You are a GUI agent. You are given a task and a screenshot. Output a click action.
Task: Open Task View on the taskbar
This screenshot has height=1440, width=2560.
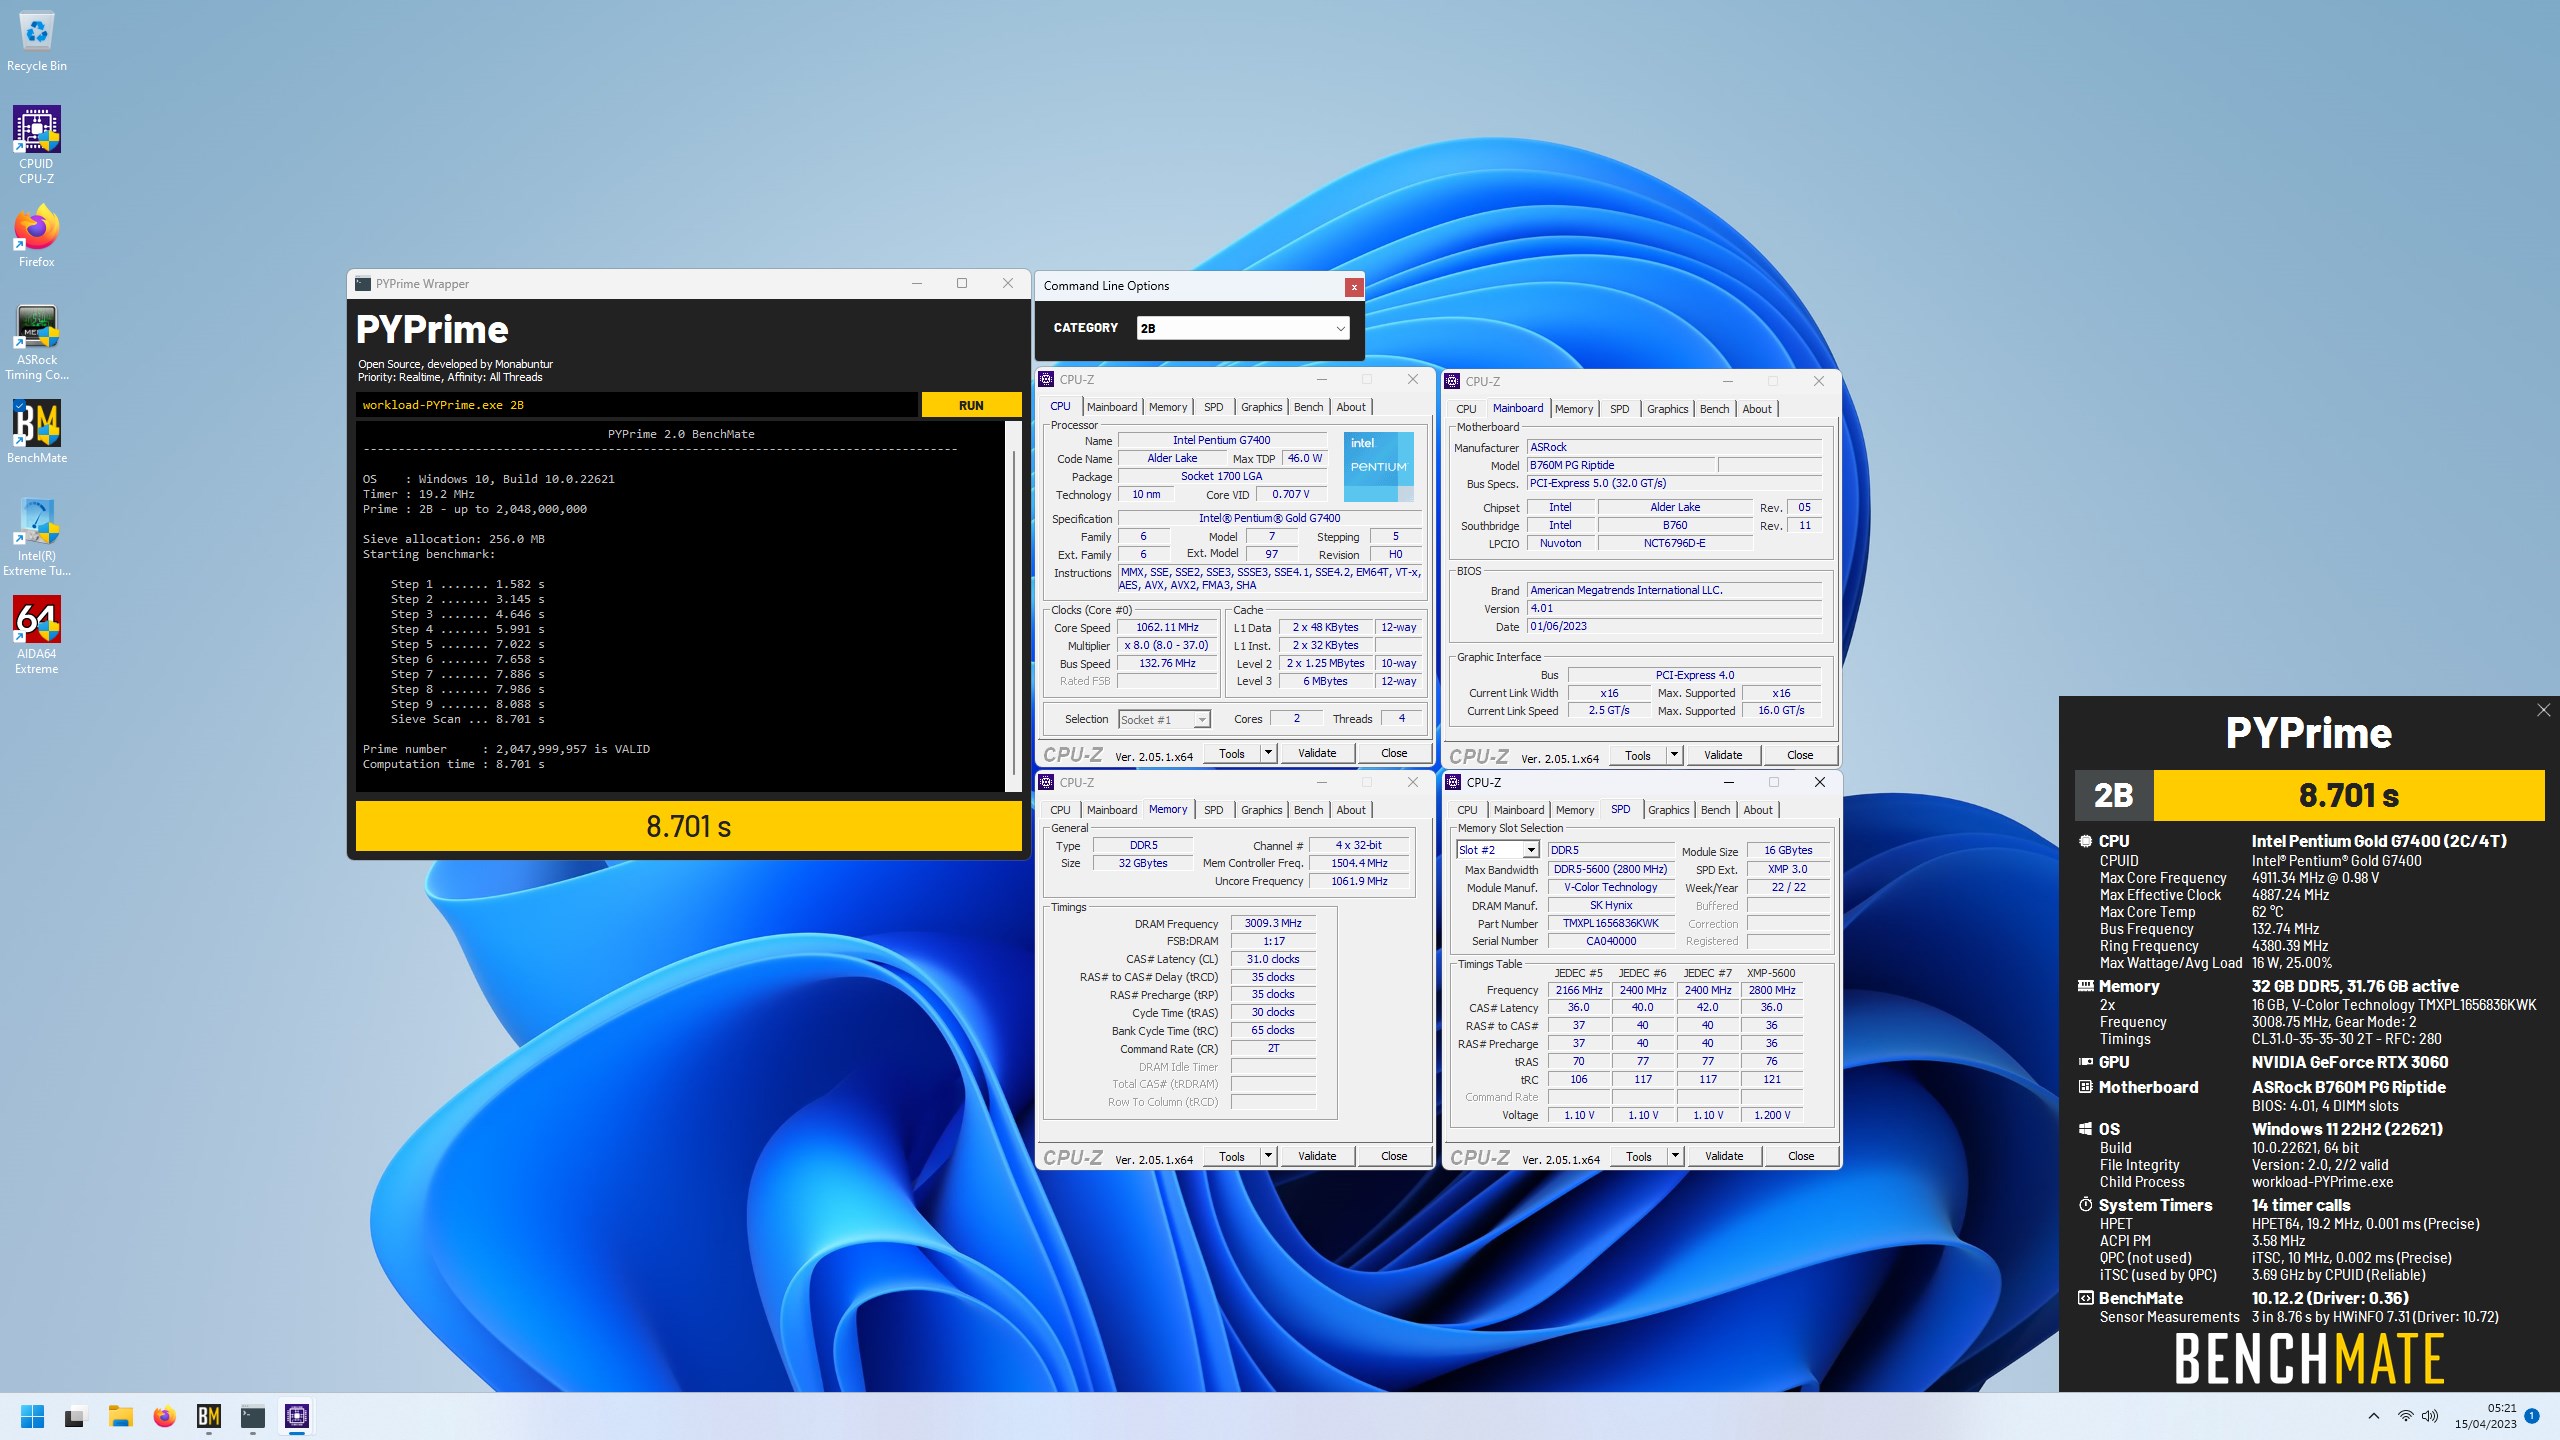tap(75, 1416)
